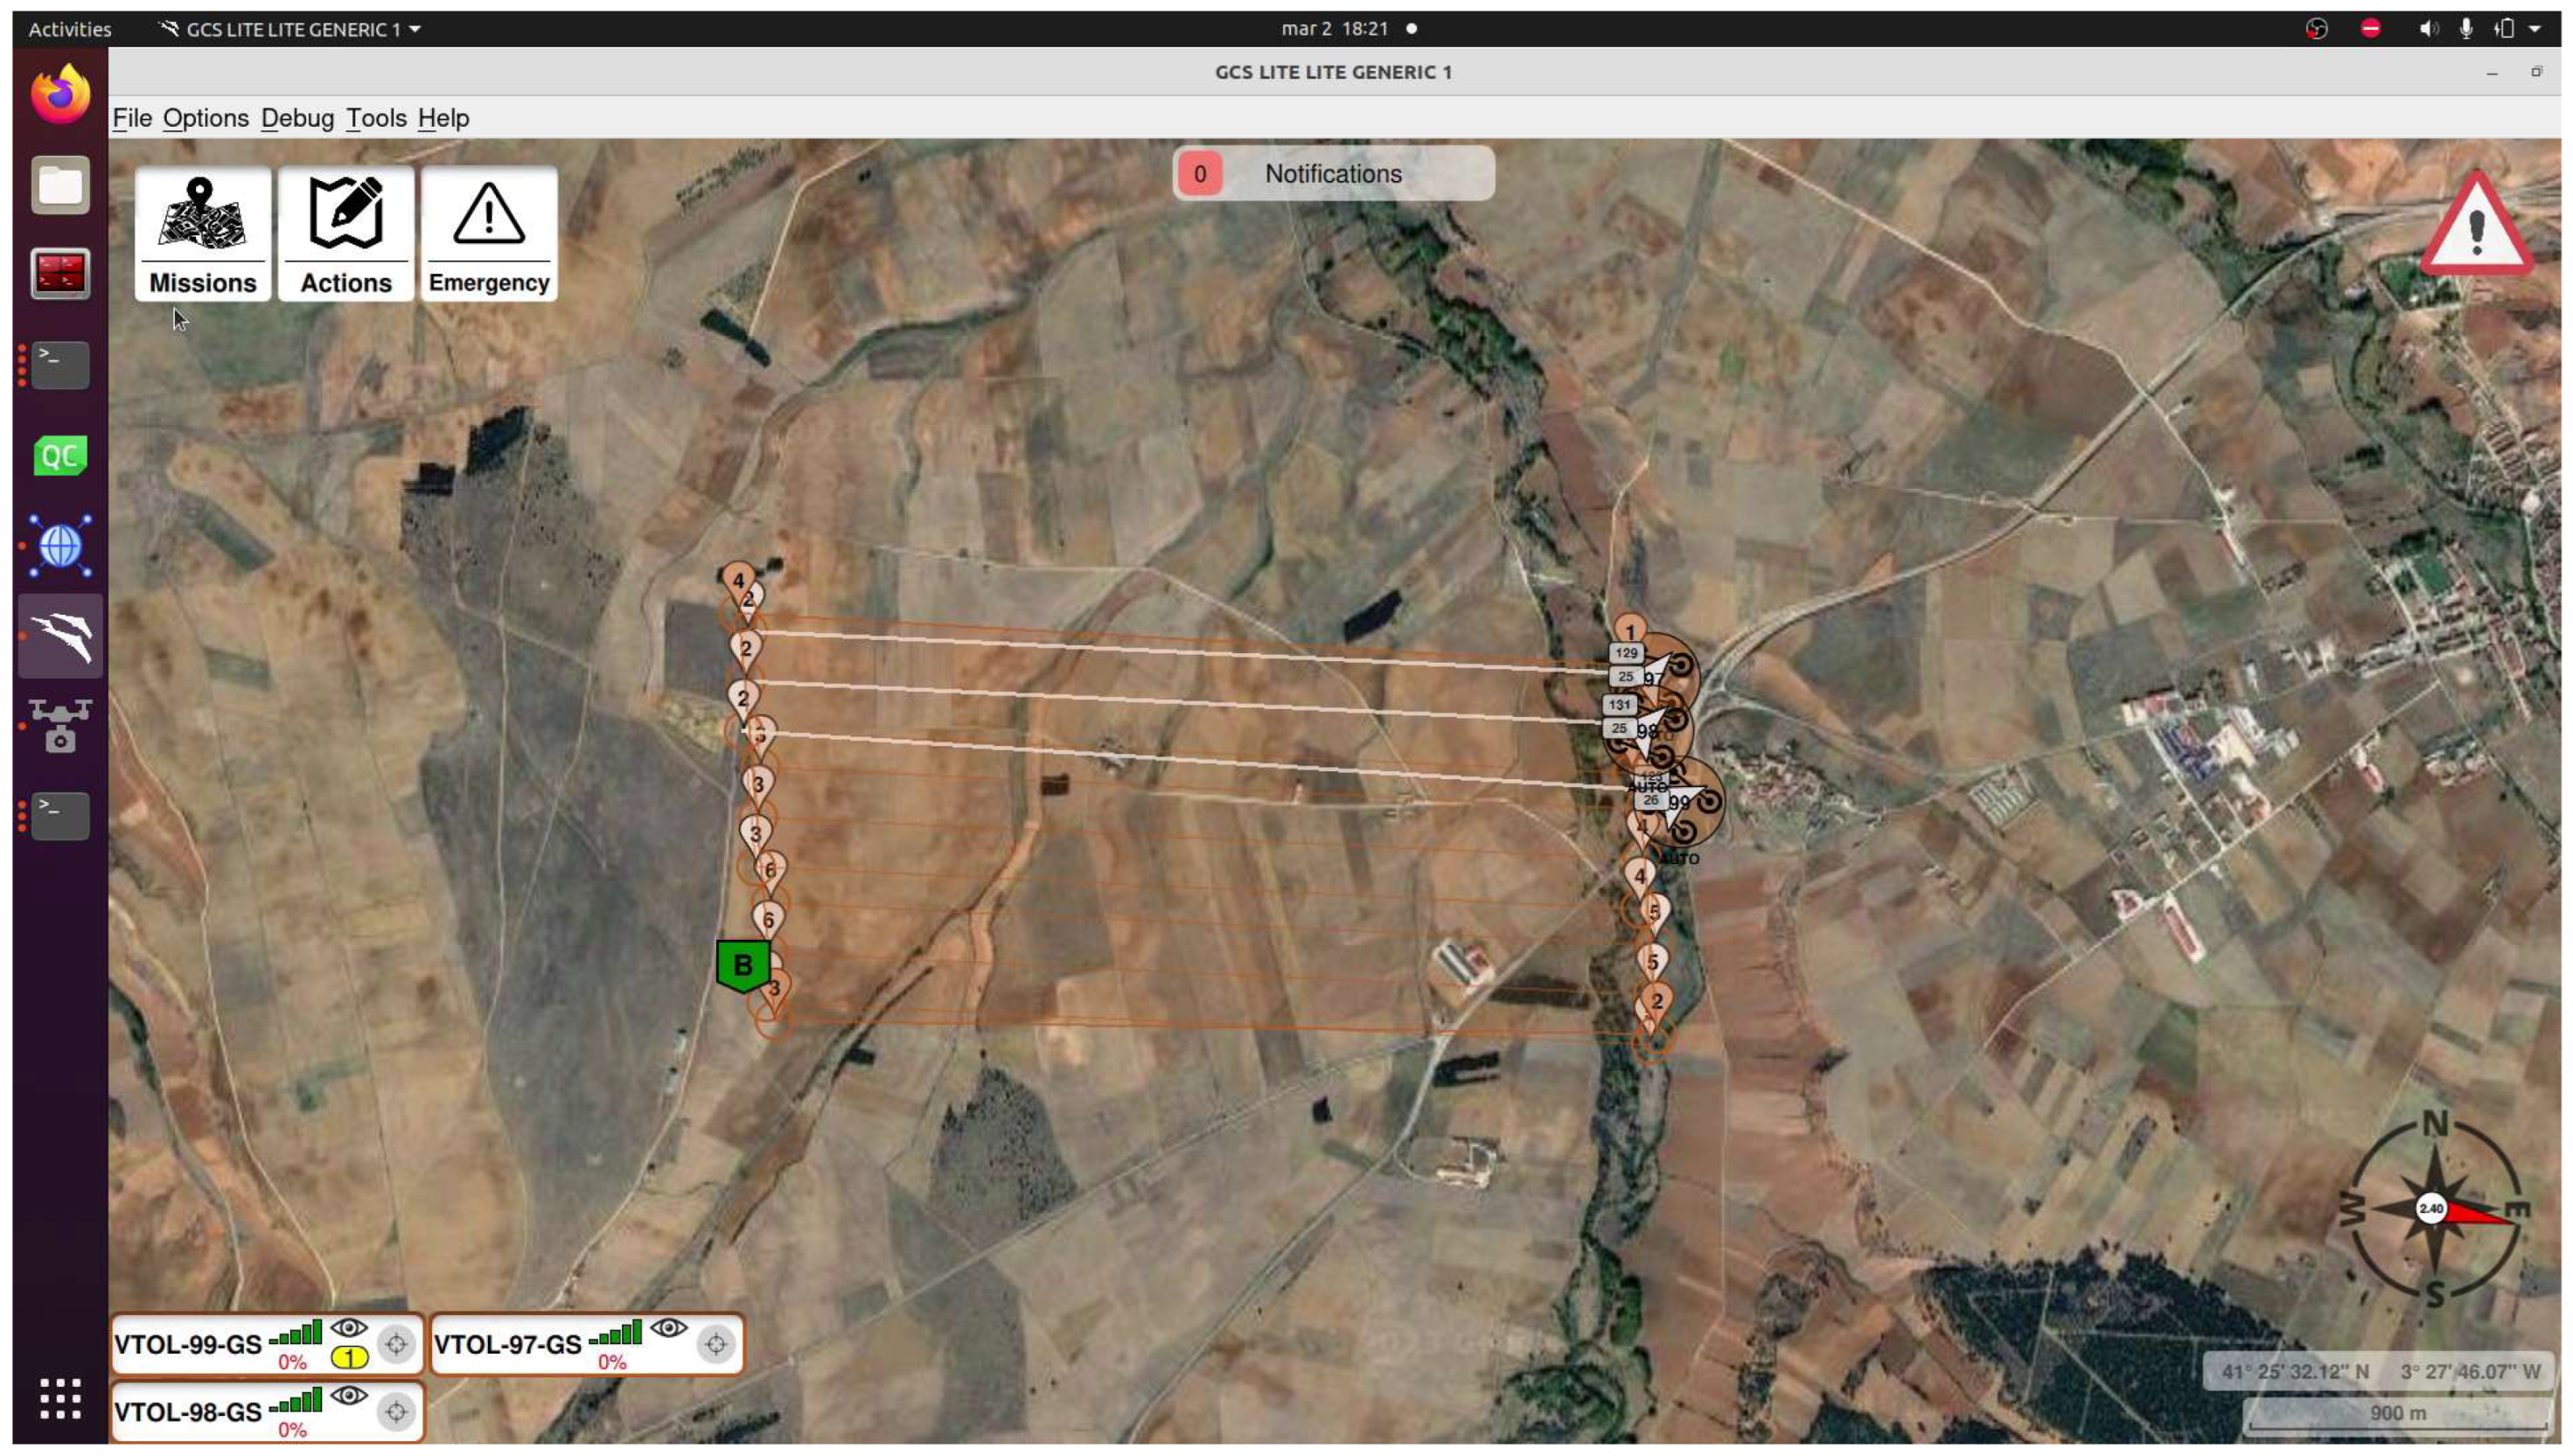Center map on VTOL-97-GS with crosshair
This screenshot has height=1456, width=2573.
[716, 1344]
